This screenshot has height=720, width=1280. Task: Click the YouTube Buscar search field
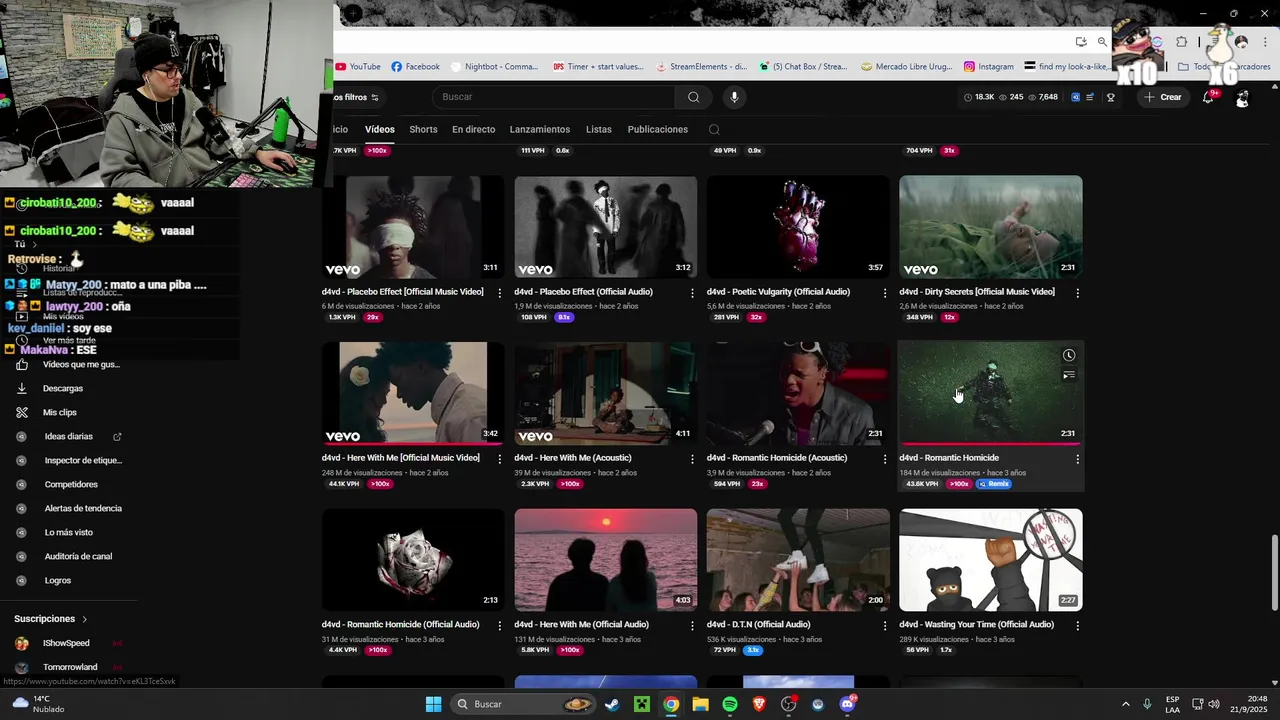[556, 97]
